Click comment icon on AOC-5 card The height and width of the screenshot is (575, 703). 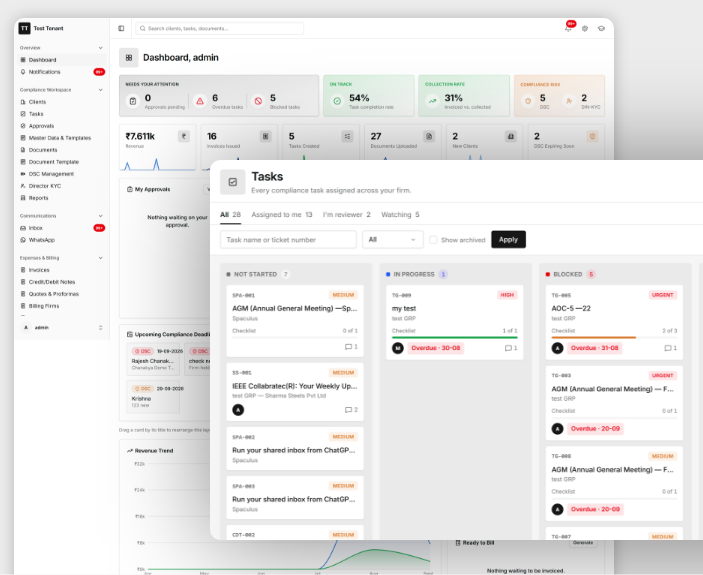tap(670, 348)
